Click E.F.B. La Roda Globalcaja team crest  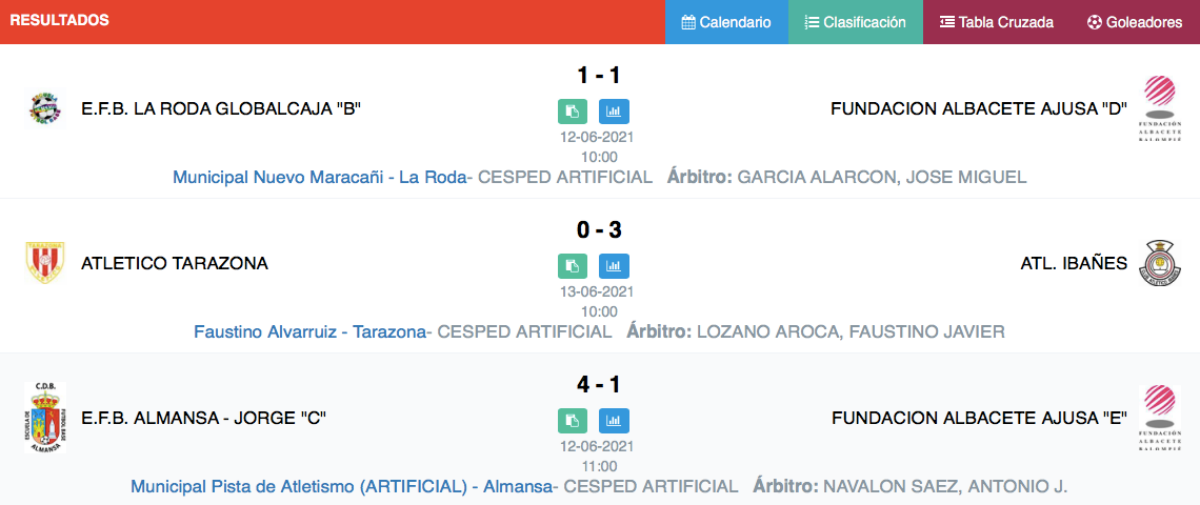coord(45,108)
